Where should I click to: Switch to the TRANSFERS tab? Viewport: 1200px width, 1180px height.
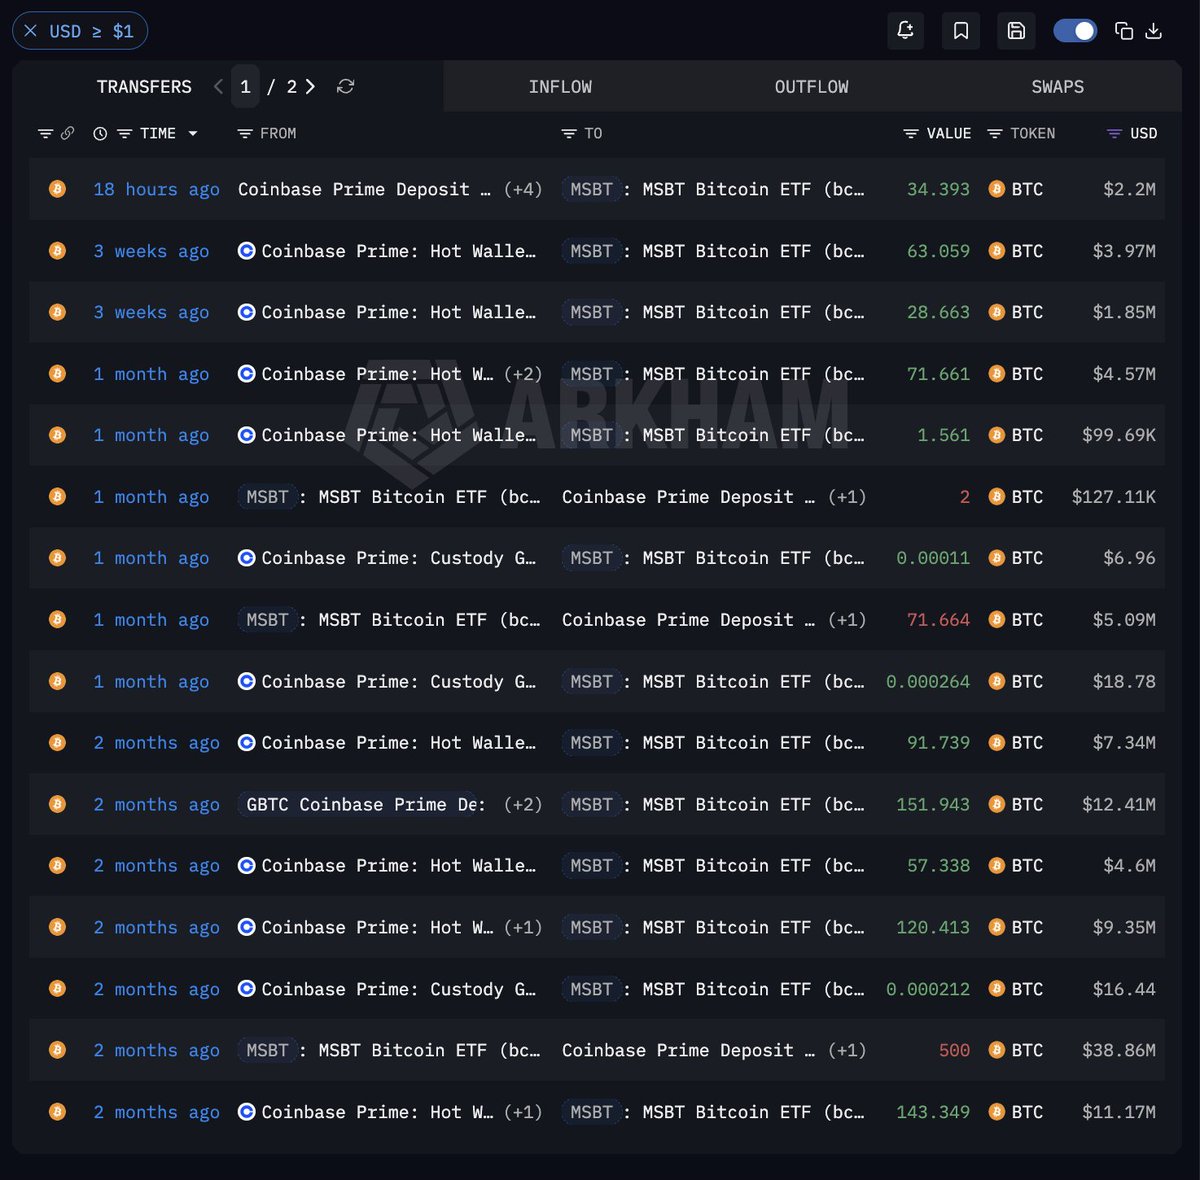tap(144, 87)
